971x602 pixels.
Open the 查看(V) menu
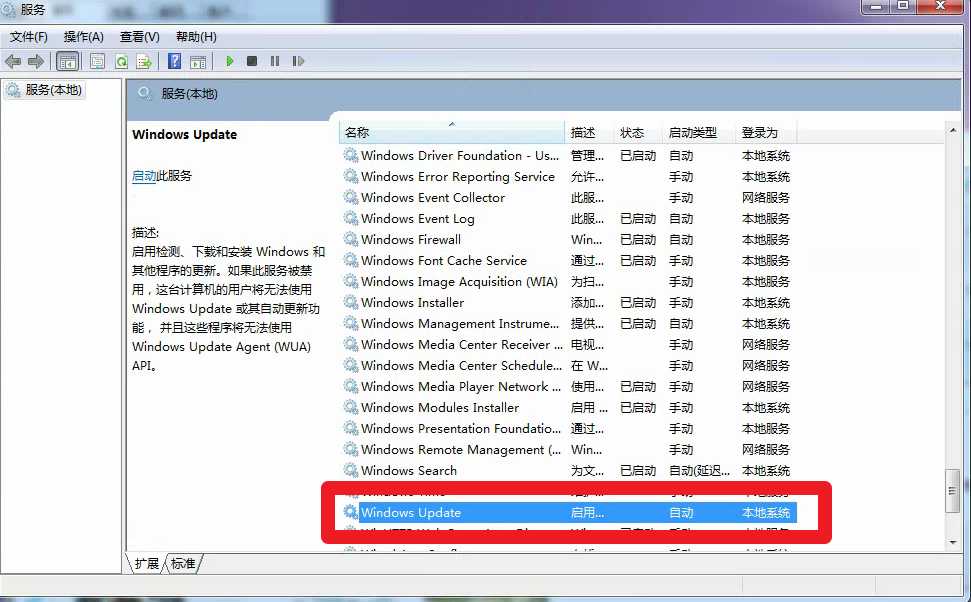[x=139, y=37]
